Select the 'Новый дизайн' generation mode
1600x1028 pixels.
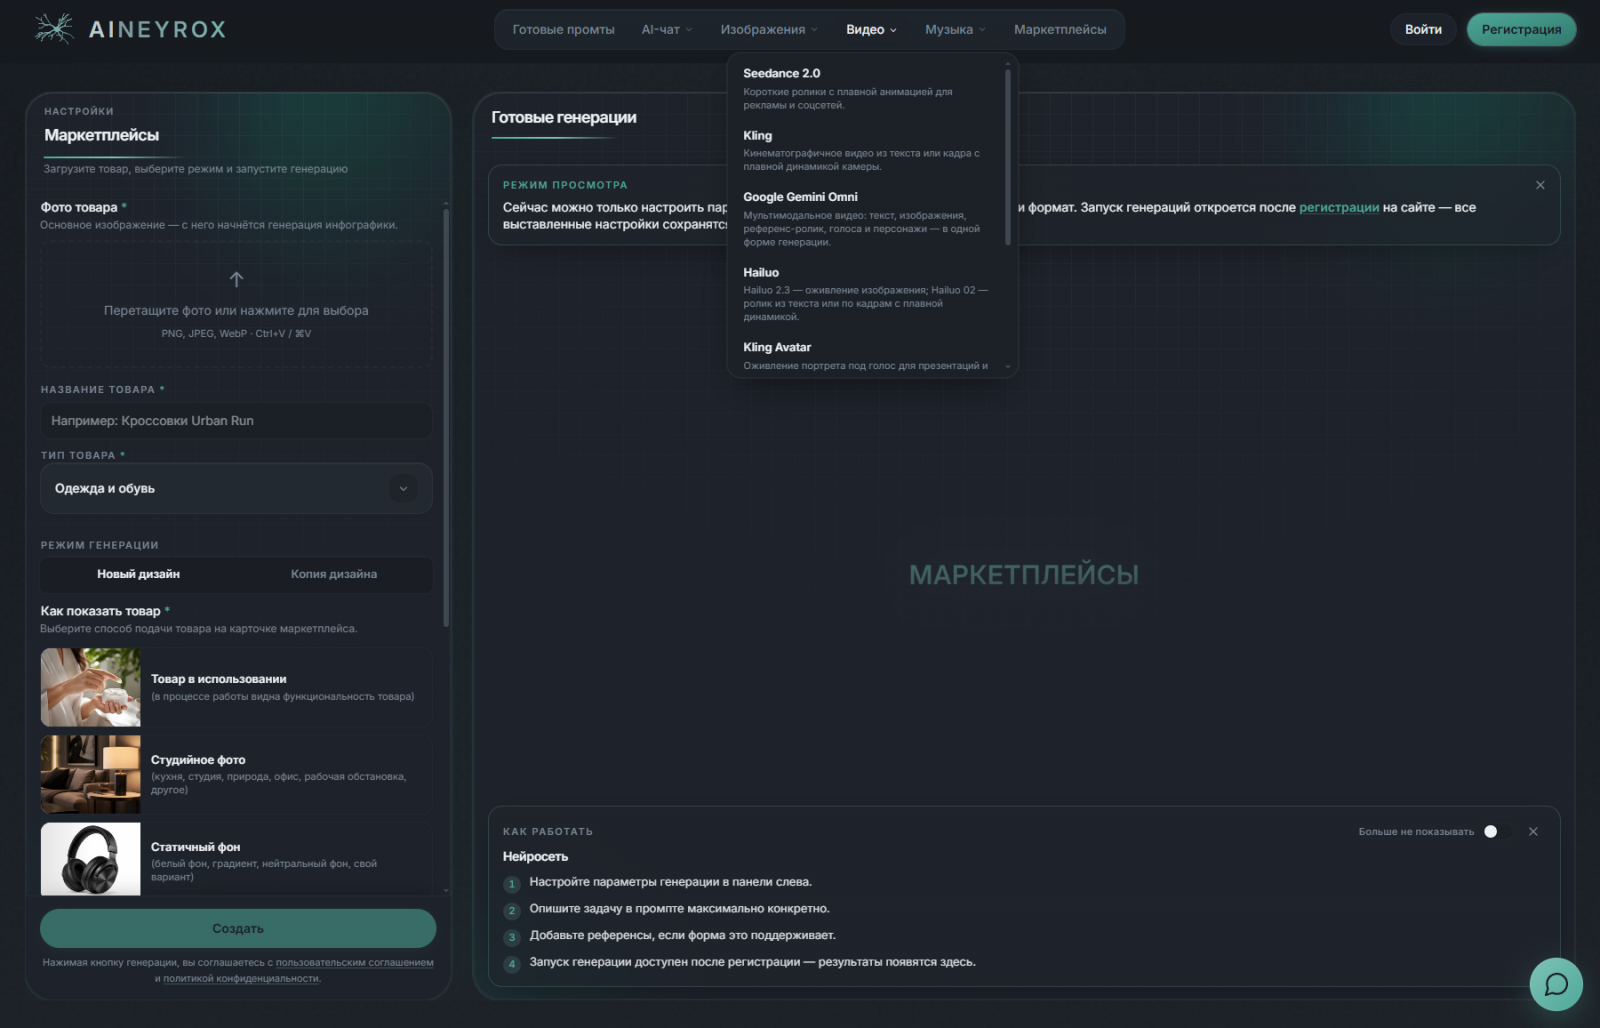138,574
